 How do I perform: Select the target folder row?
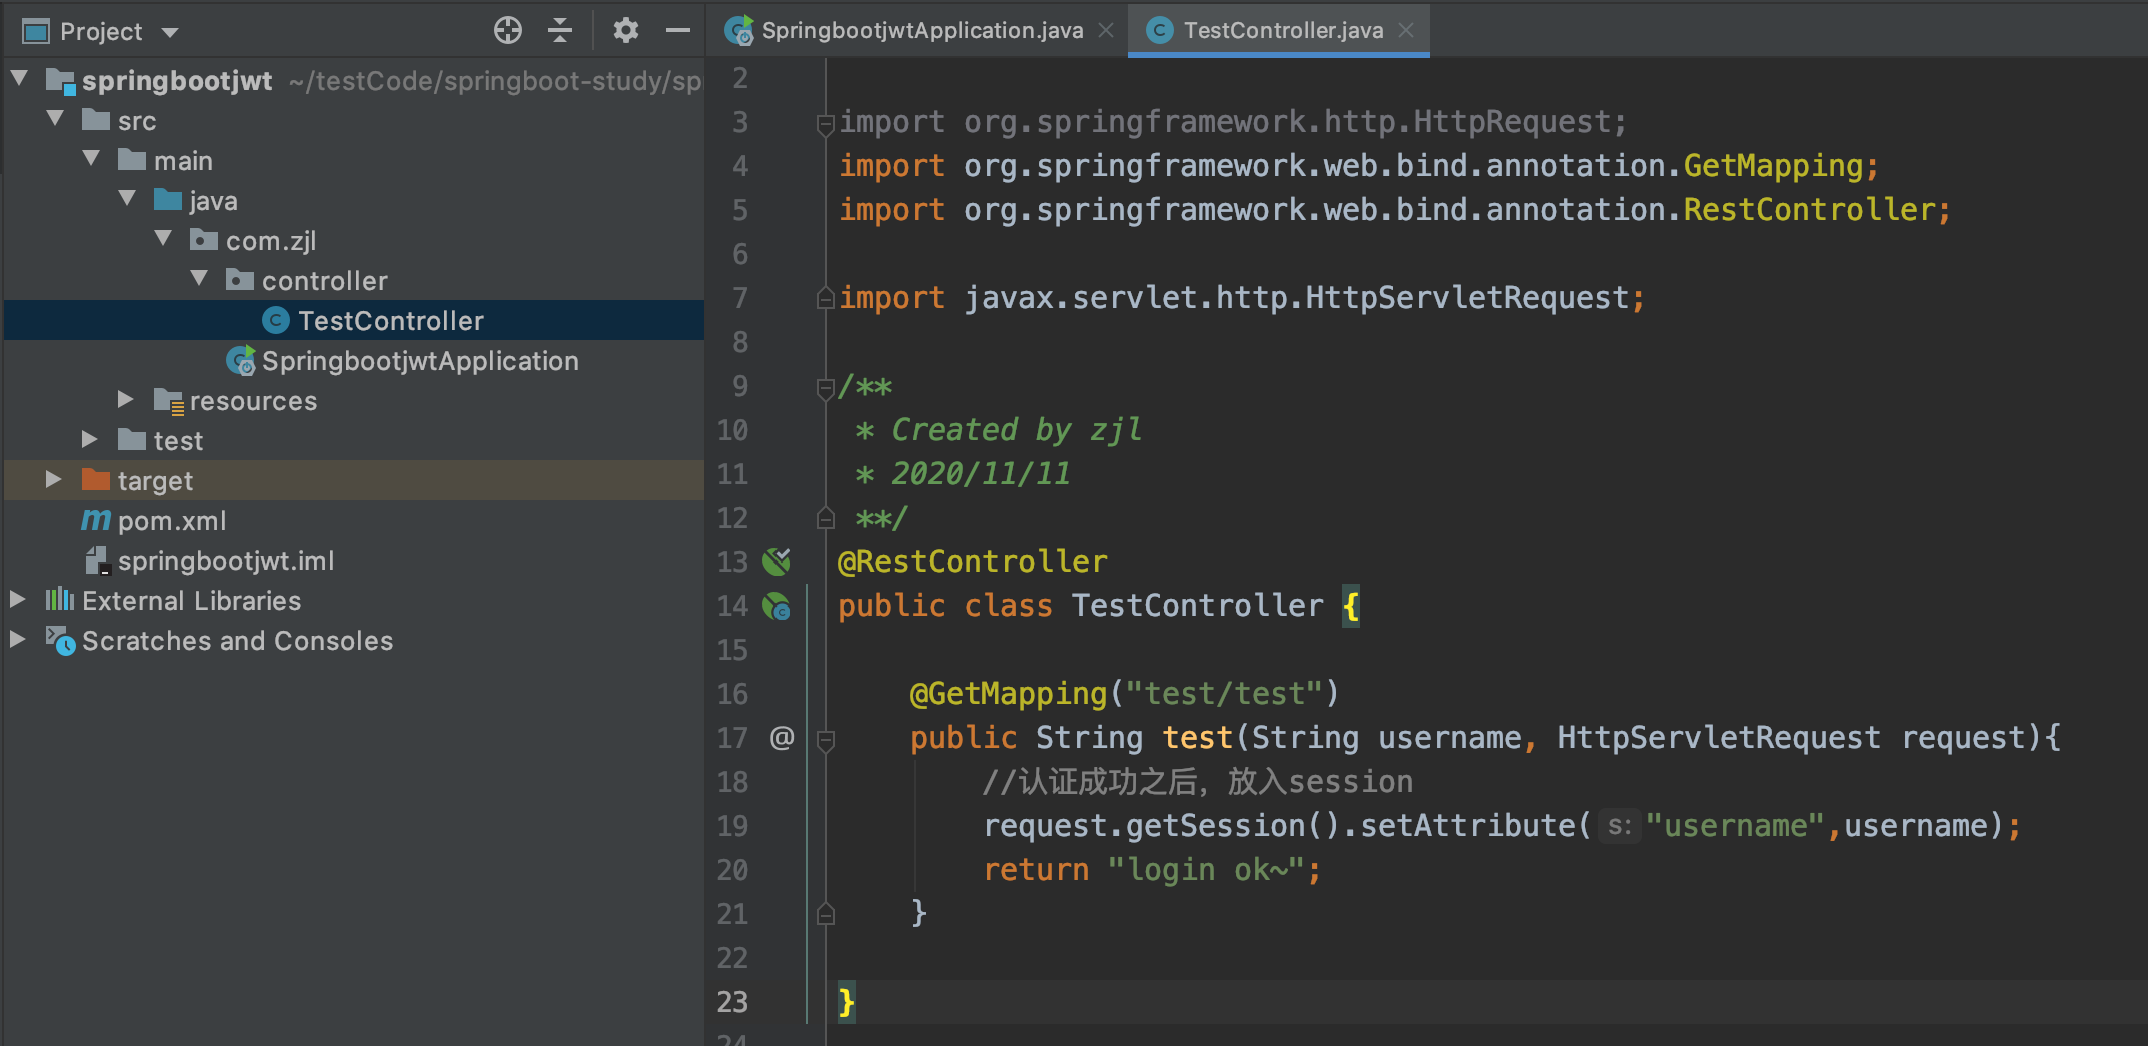point(354,480)
